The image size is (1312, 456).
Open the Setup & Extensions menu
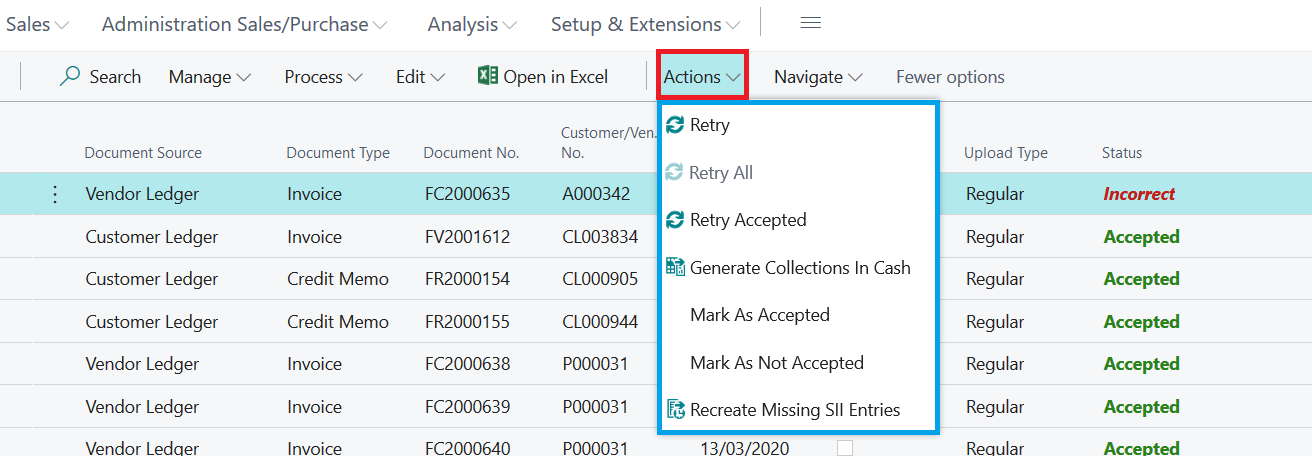(645, 24)
